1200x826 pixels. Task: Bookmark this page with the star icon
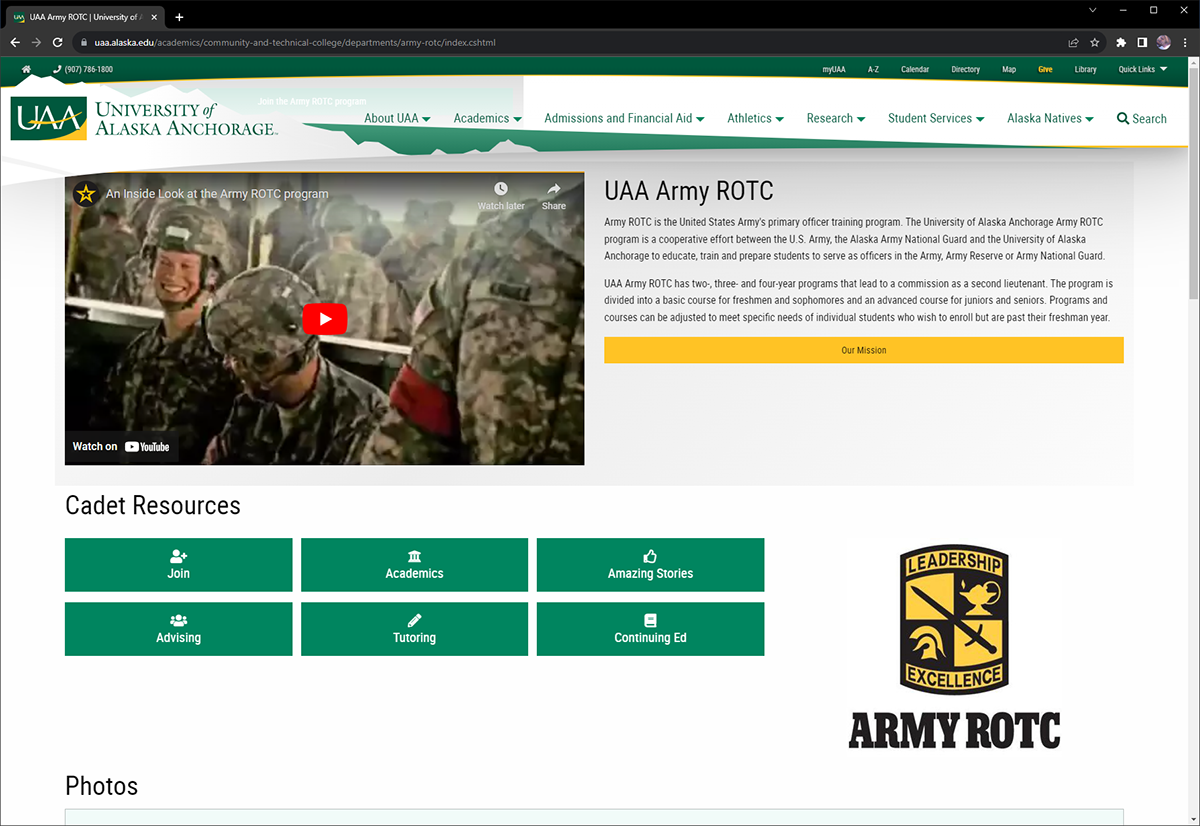[x=1095, y=43]
